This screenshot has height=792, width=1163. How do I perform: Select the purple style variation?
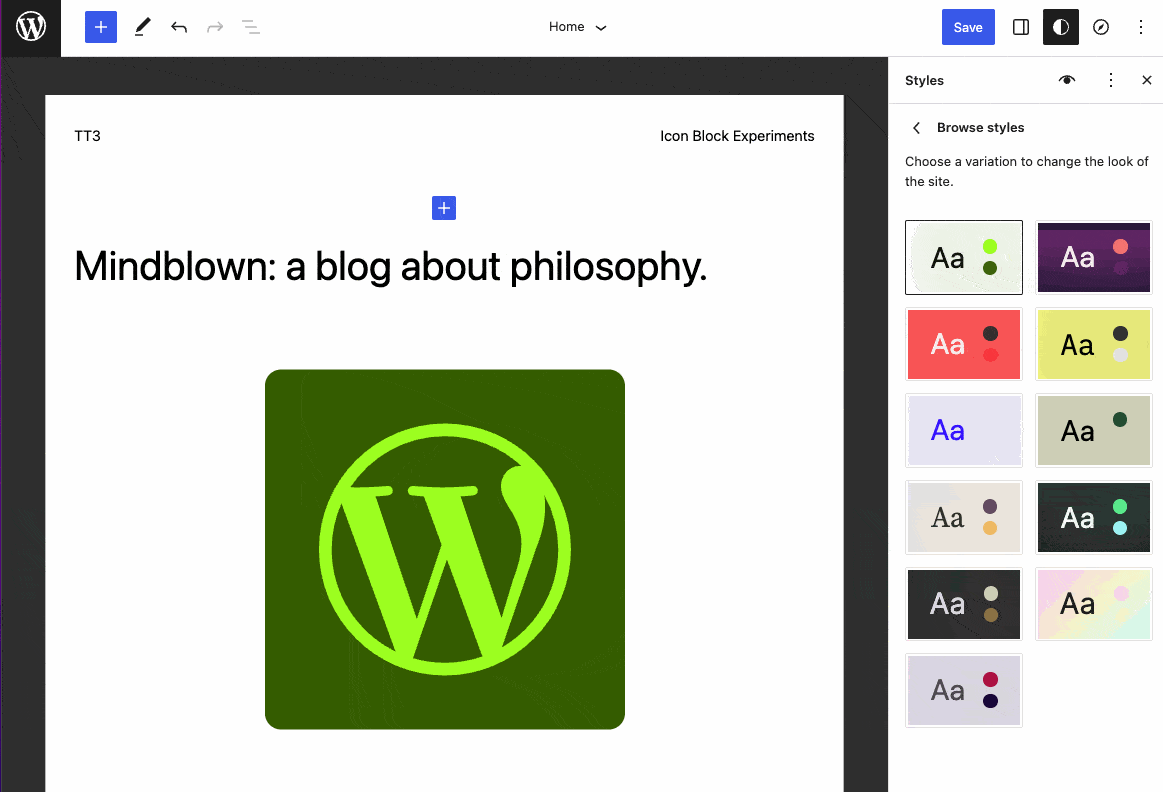point(1093,257)
